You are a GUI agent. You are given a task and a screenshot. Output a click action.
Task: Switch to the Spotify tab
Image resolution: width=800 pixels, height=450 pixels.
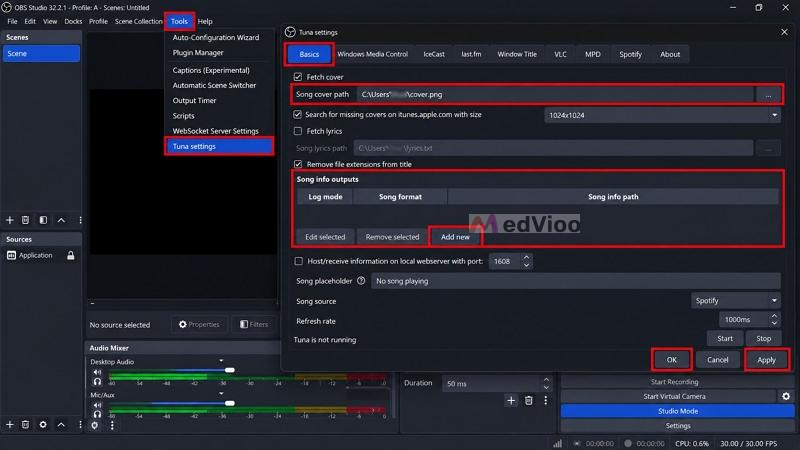pos(630,54)
